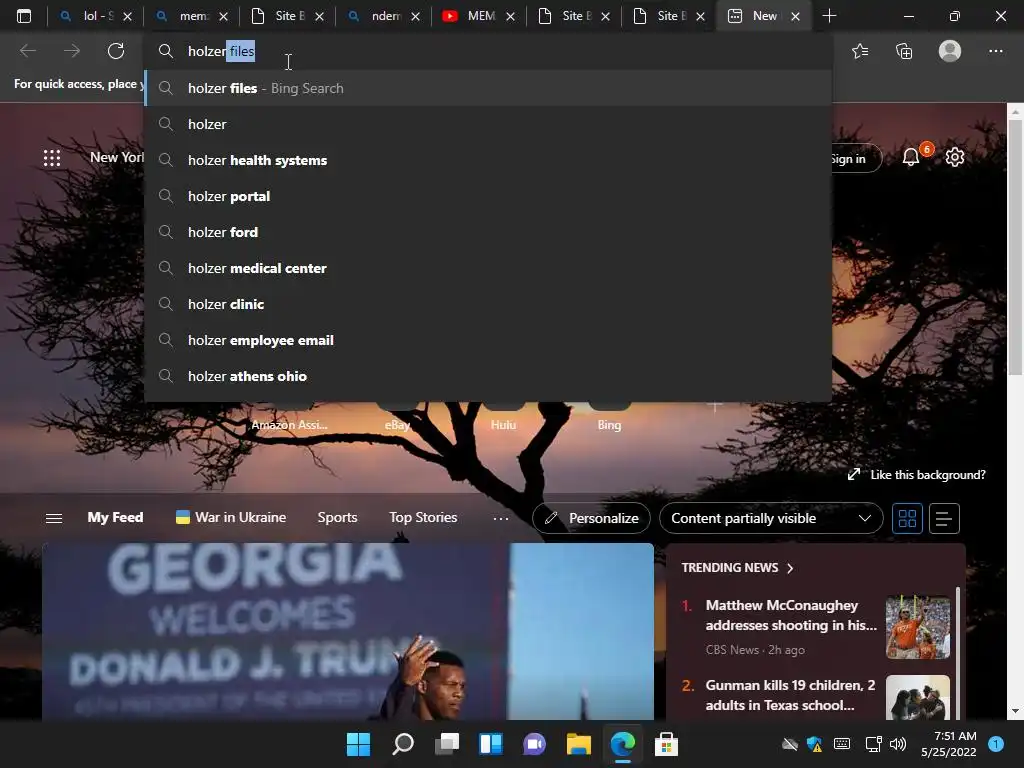Read the Gunman kills 19 children story
The height and width of the screenshot is (768, 1024).
point(790,695)
